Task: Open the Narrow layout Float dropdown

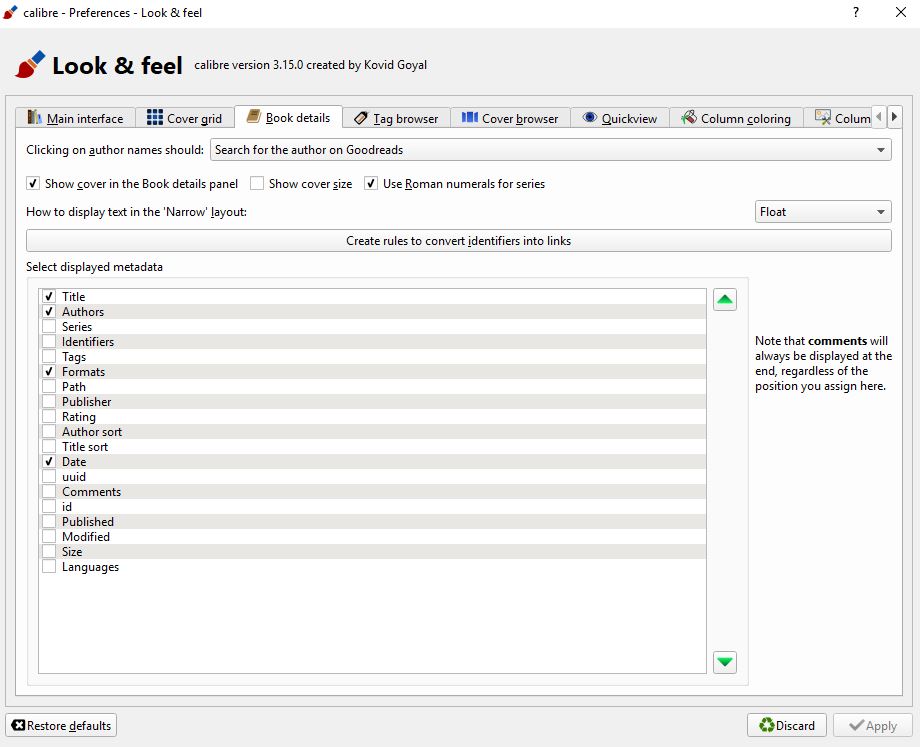Action: 822,212
